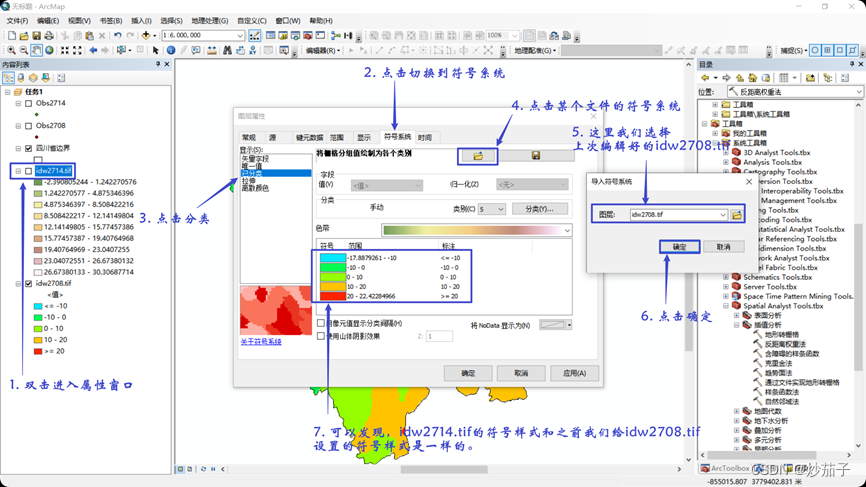Click 应用(A) in layer properties

pyautogui.click(x=574, y=373)
